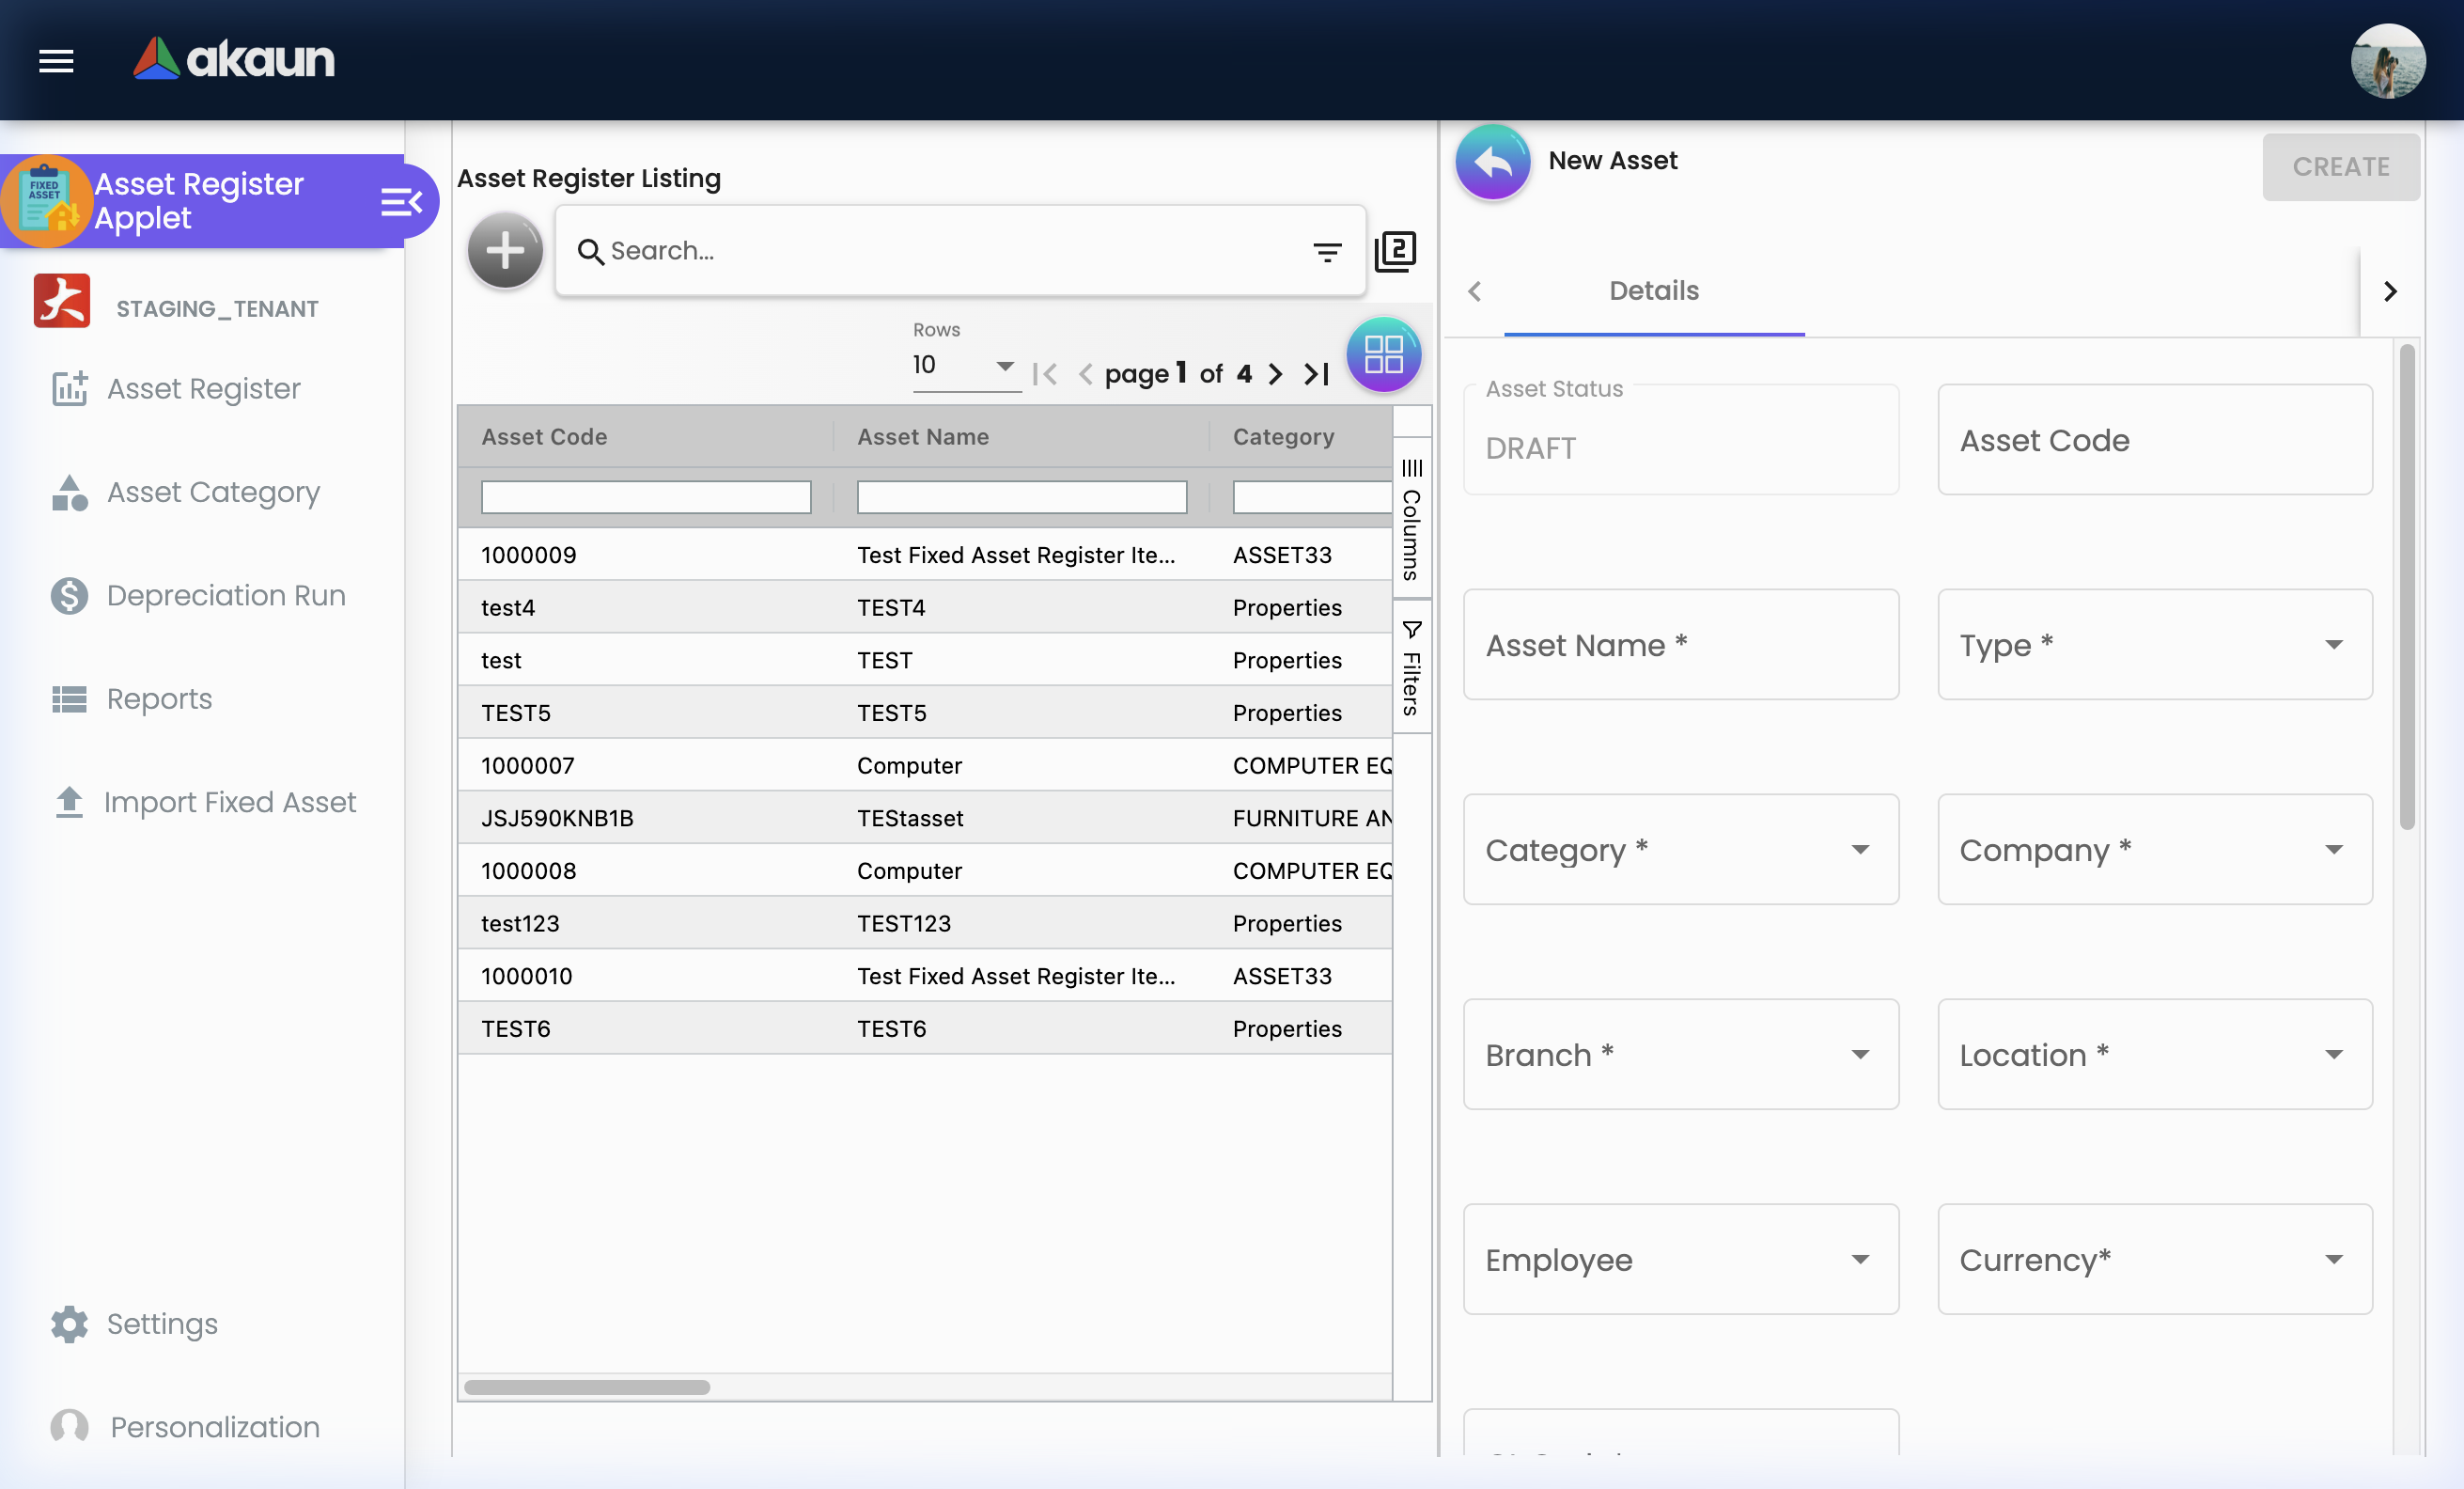Toggle the duplicate listing view icon
This screenshot has height=1489, width=2464.
pyautogui.click(x=1396, y=251)
